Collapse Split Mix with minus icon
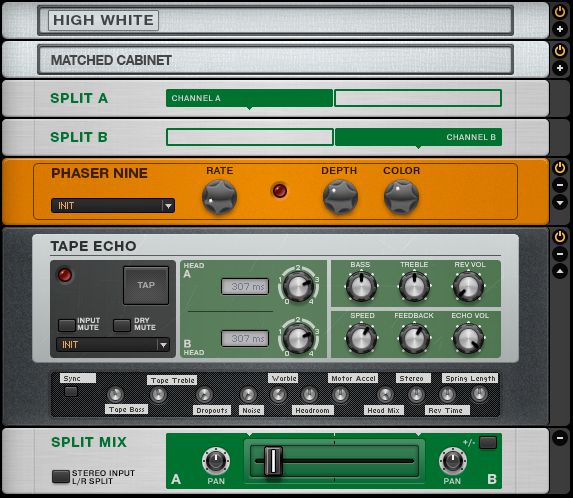This screenshot has height=498, width=573. coord(559,437)
